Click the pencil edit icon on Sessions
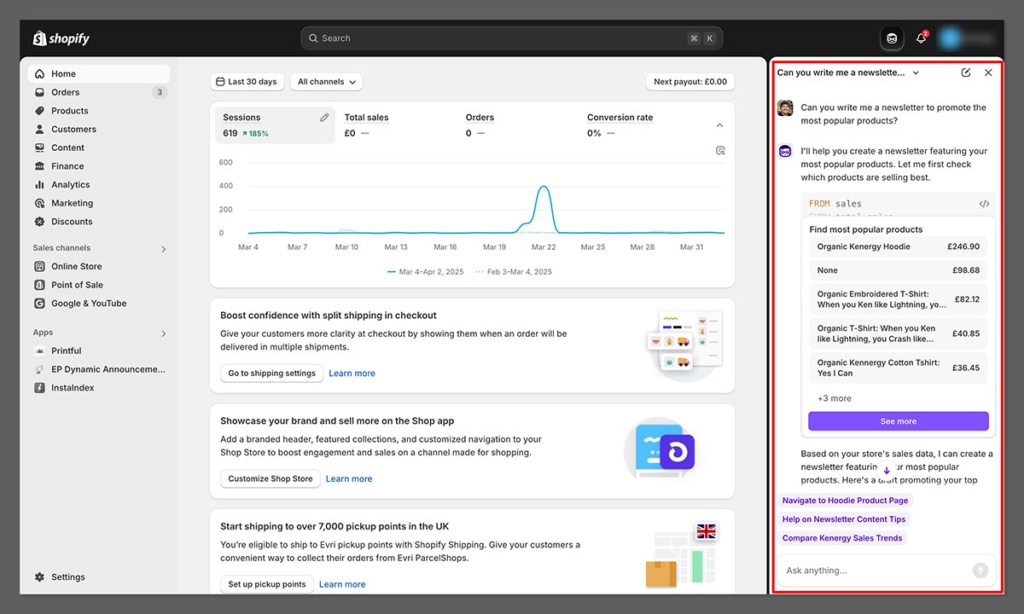Screen dimensions: 1024x614 point(324,118)
